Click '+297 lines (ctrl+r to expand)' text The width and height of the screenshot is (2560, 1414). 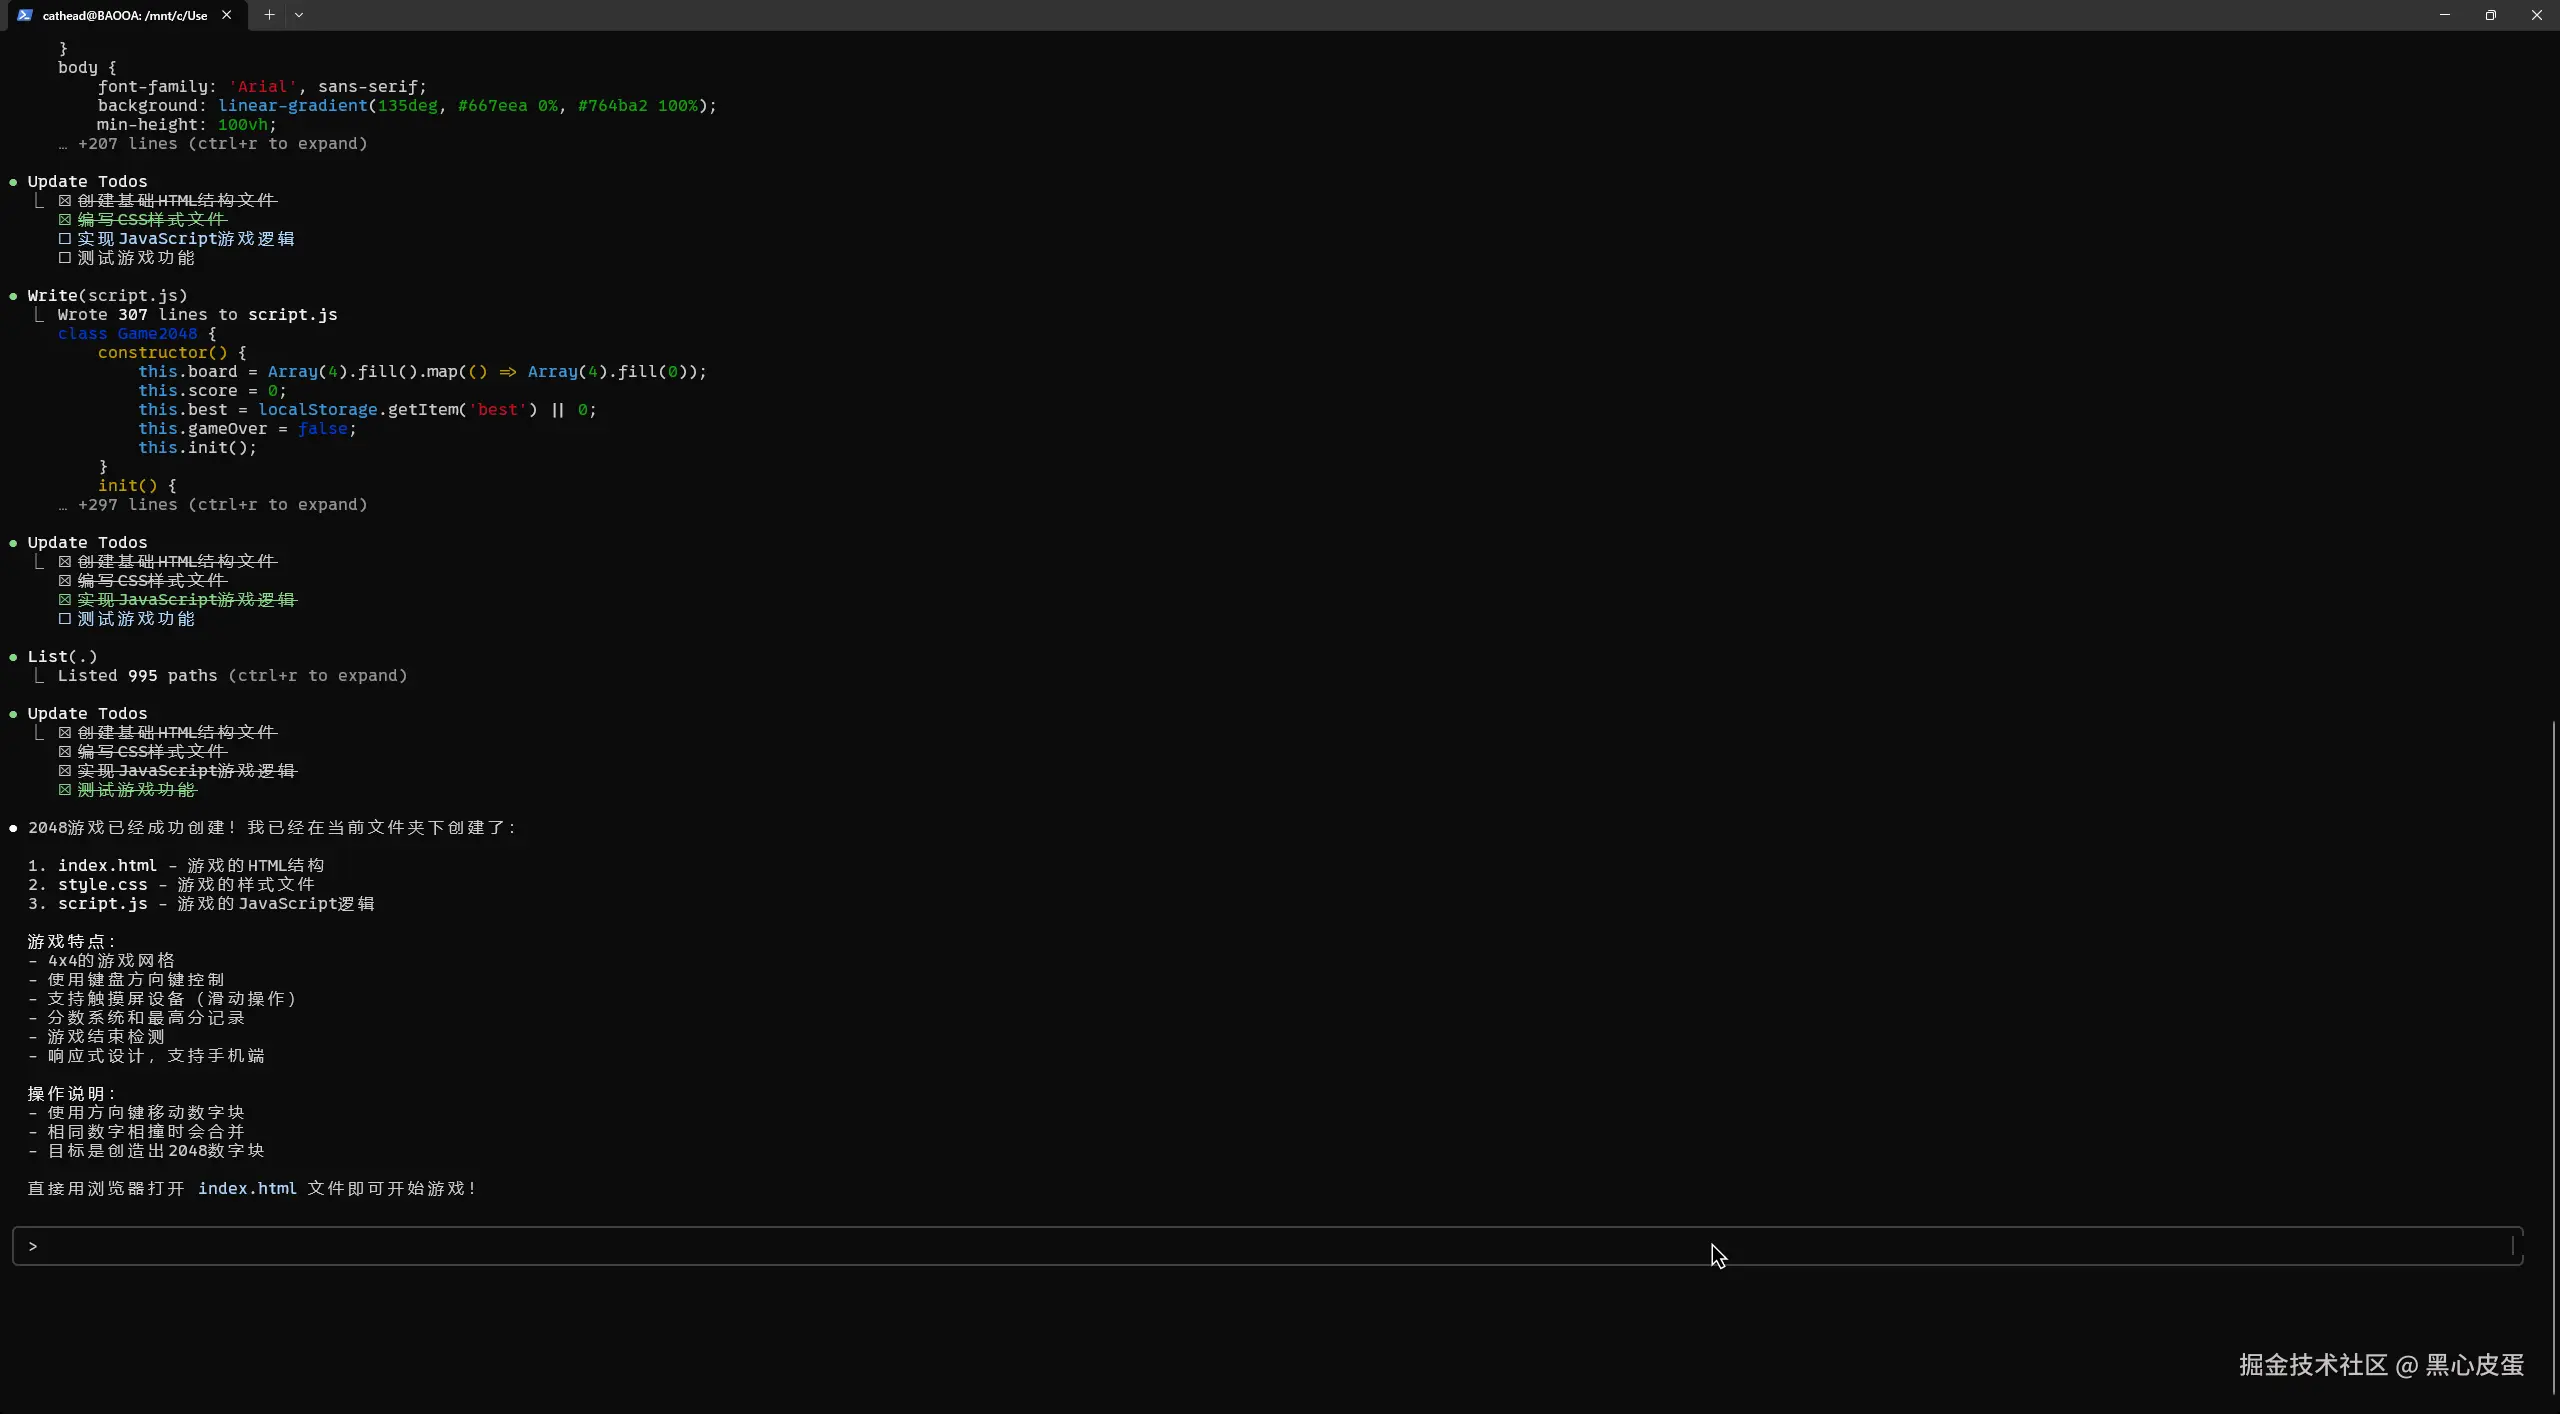[222, 505]
